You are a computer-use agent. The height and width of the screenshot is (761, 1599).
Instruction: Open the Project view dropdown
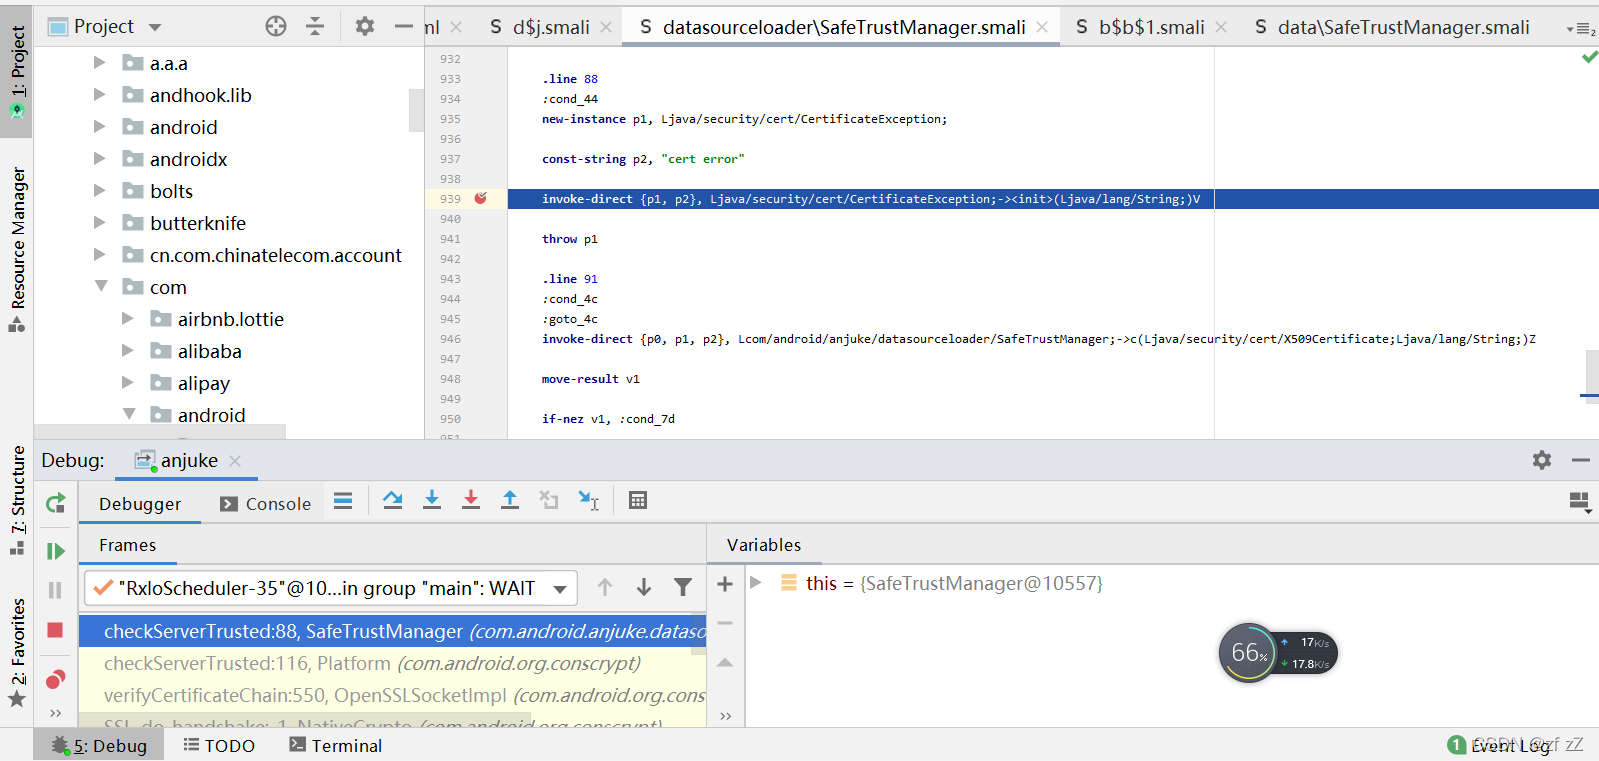pyautogui.click(x=155, y=27)
